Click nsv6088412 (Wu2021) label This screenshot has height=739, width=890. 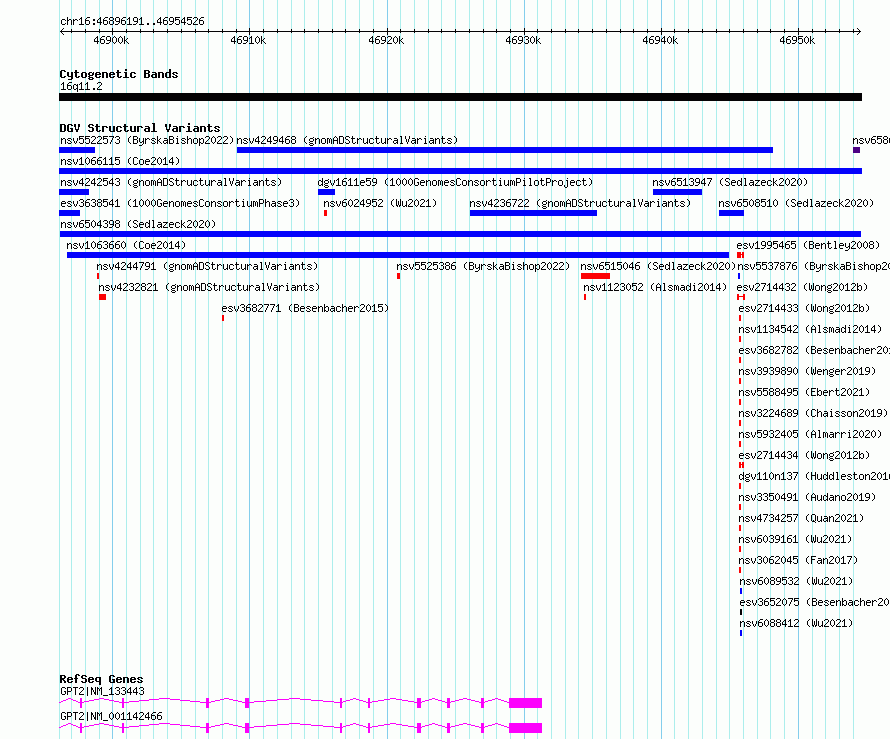pyautogui.click(x=796, y=623)
